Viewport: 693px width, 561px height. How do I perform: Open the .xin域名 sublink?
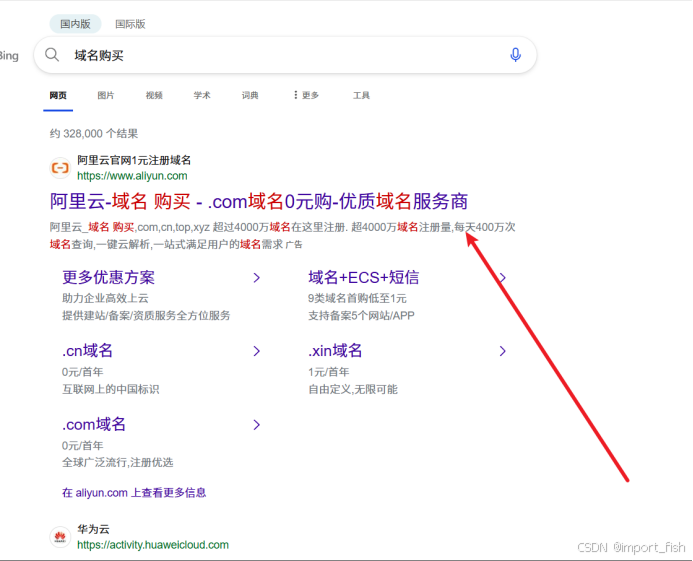pyautogui.click(x=335, y=351)
